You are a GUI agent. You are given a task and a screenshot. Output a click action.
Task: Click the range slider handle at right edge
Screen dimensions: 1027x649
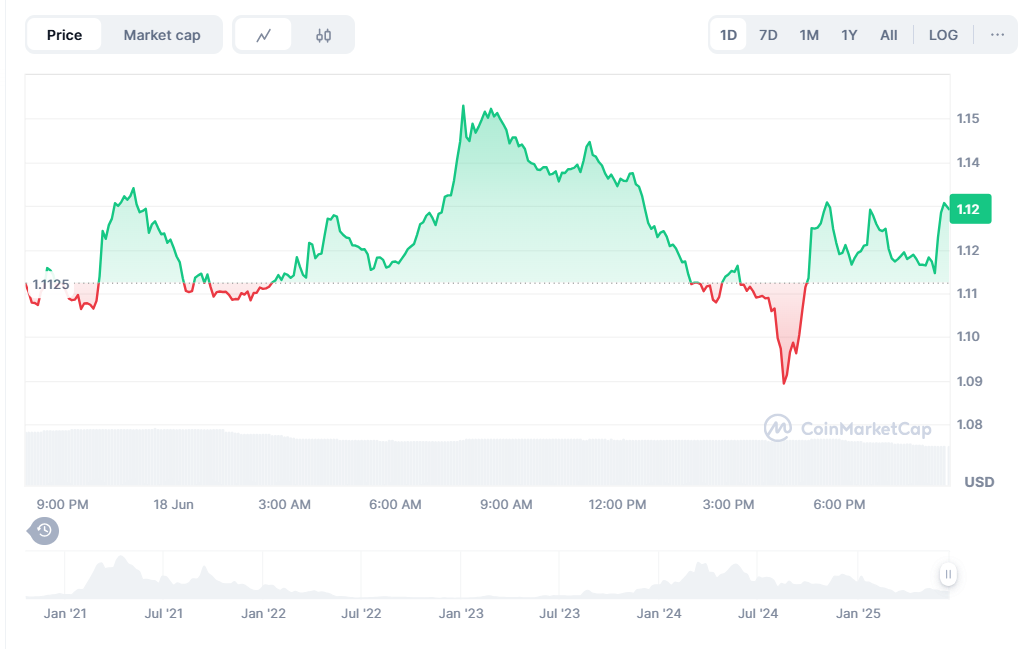[947, 574]
